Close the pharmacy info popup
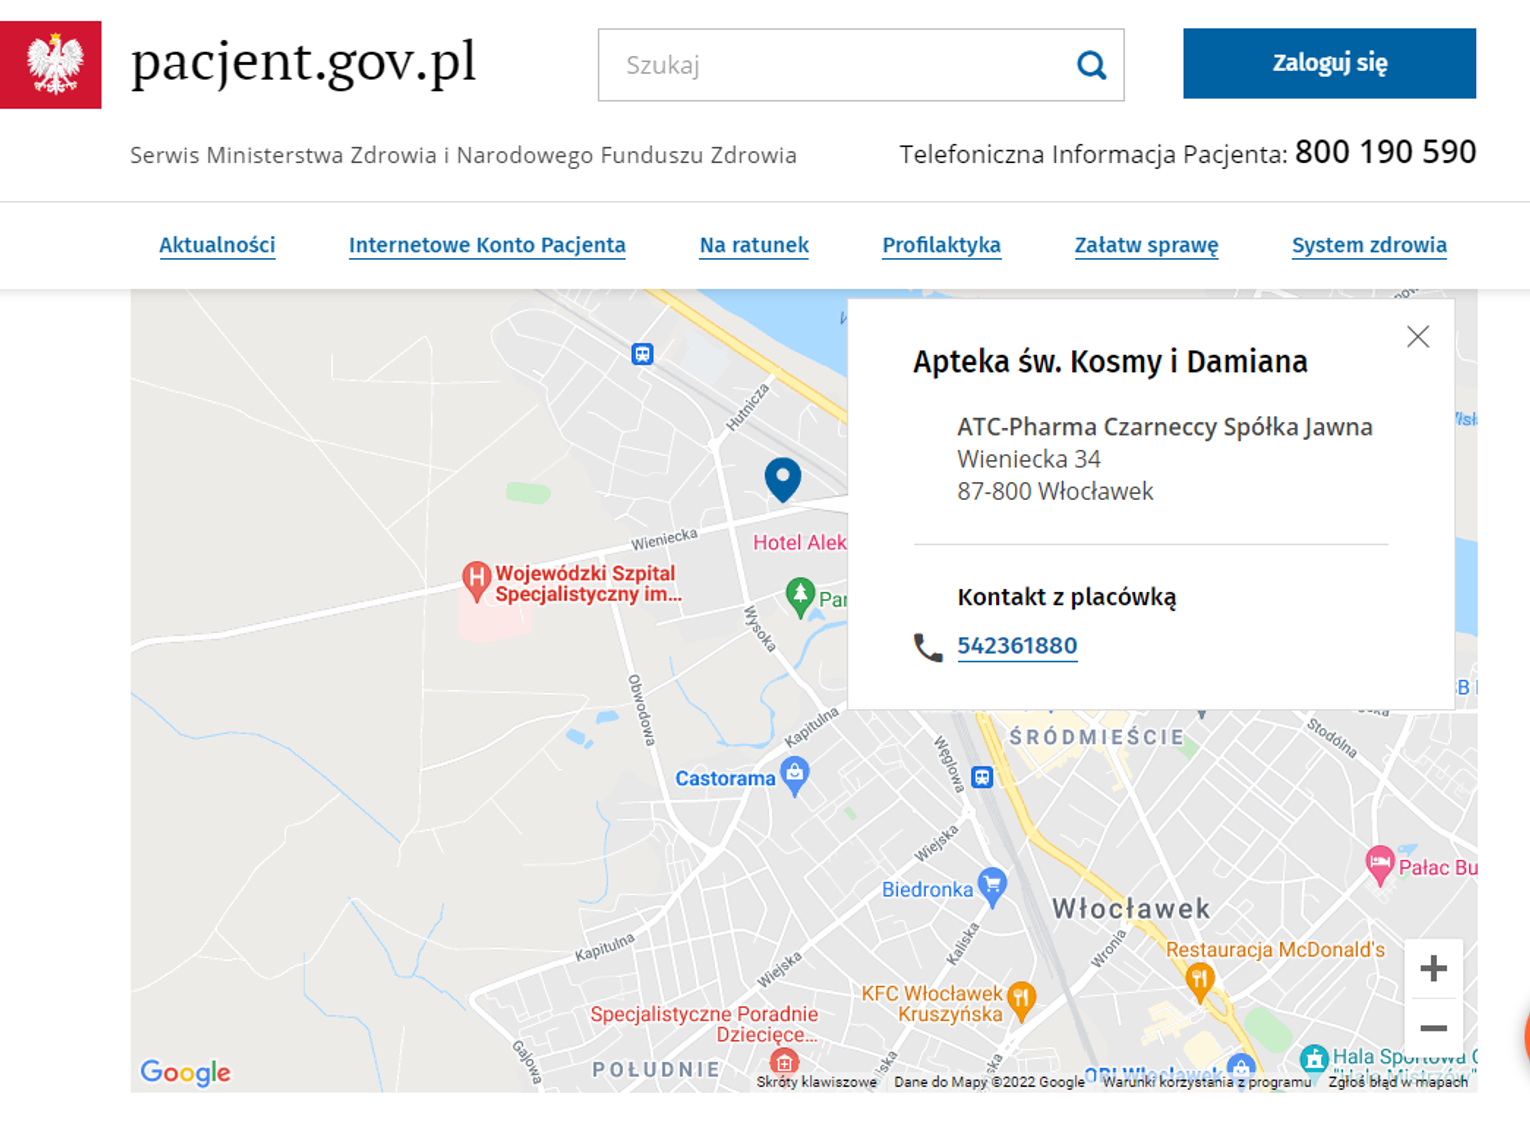 1418,337
